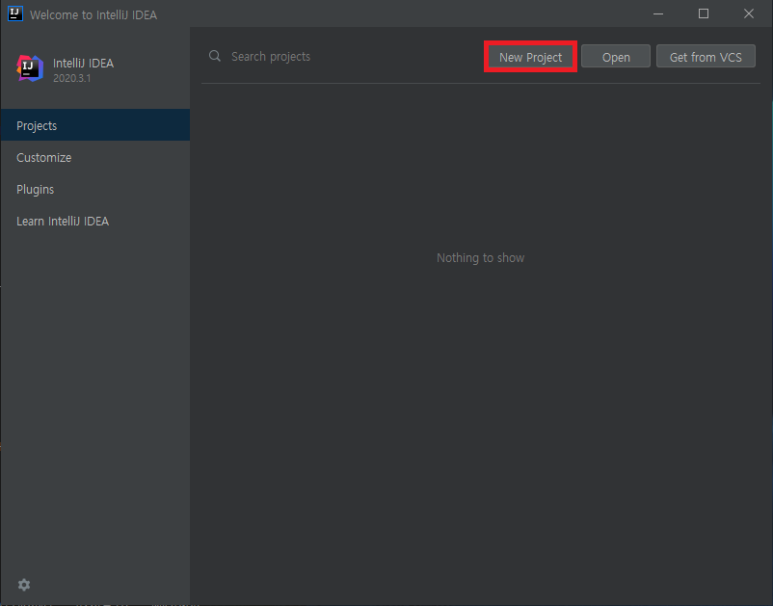Open Learn IntelliJ IDEA section

pyautogui.click(x=95, y=221)
